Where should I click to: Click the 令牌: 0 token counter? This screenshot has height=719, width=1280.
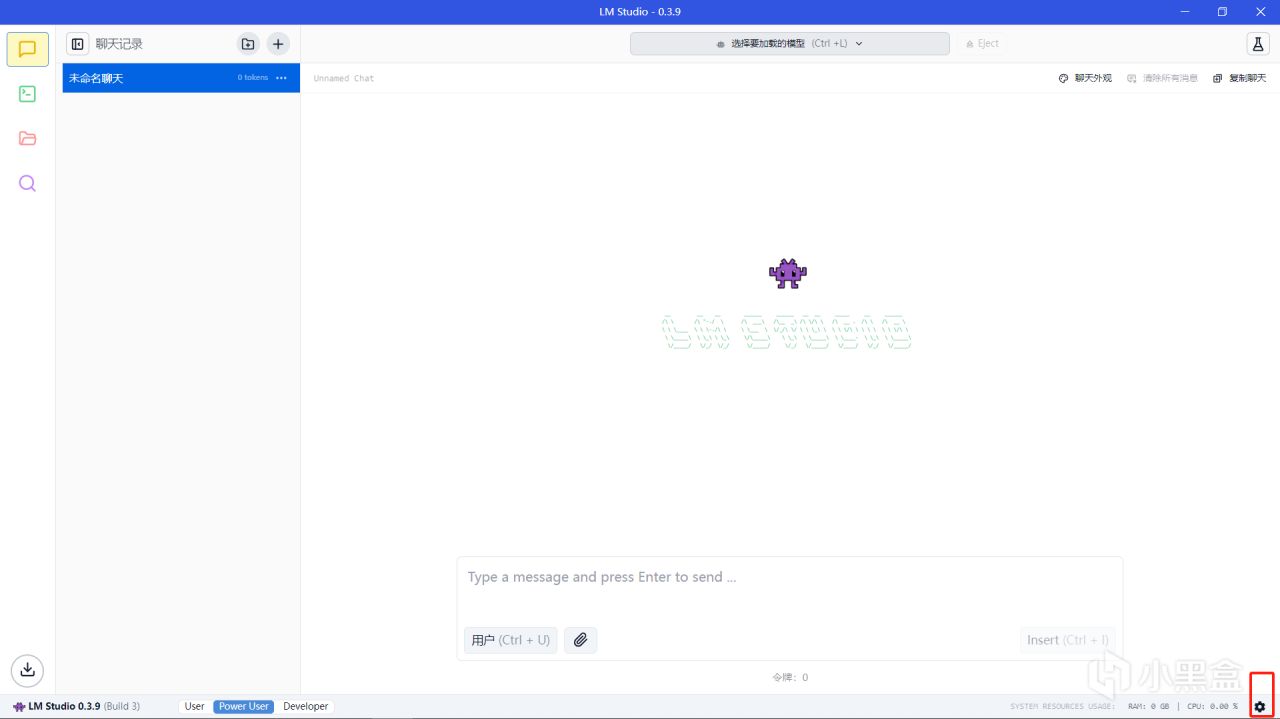pyautogui.click(x=790, y=677)
